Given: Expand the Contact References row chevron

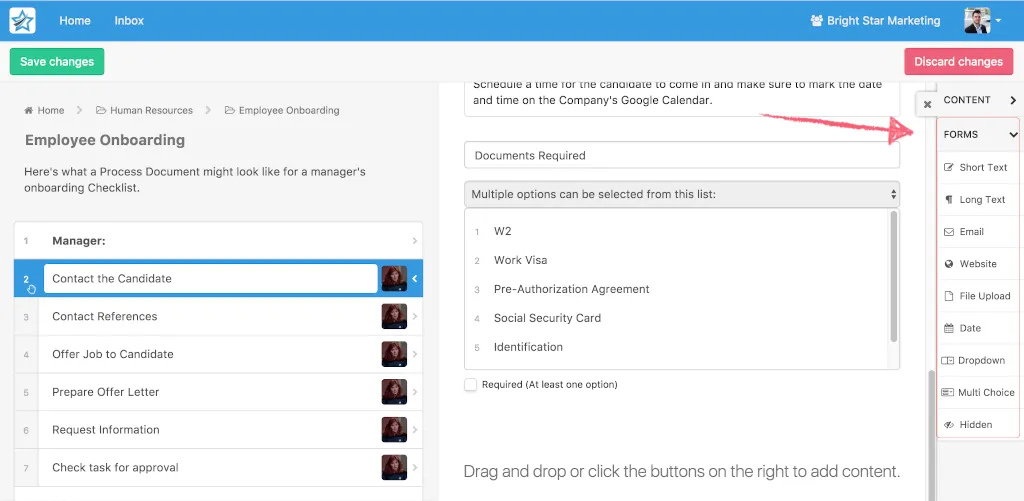Looking at the screenshot, I should pos(415,316).
